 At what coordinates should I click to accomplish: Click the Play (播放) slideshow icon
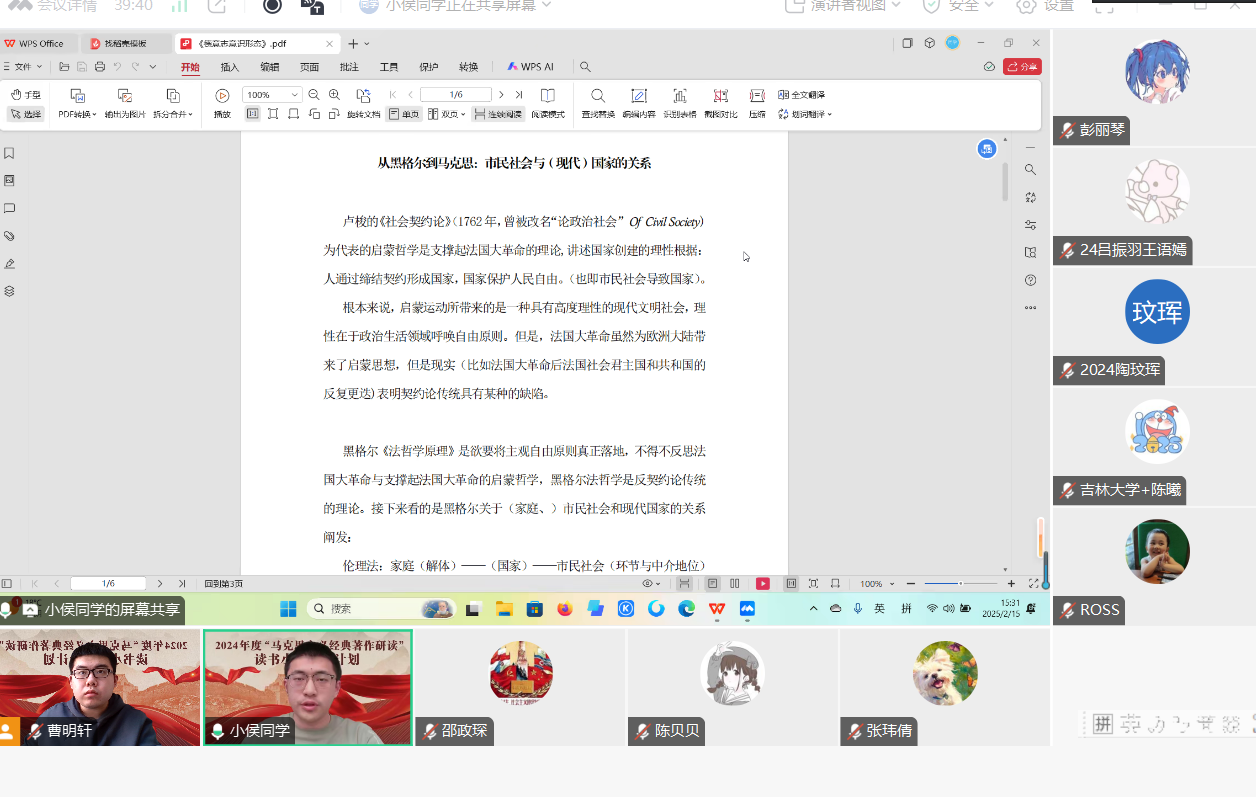point(222,96)
